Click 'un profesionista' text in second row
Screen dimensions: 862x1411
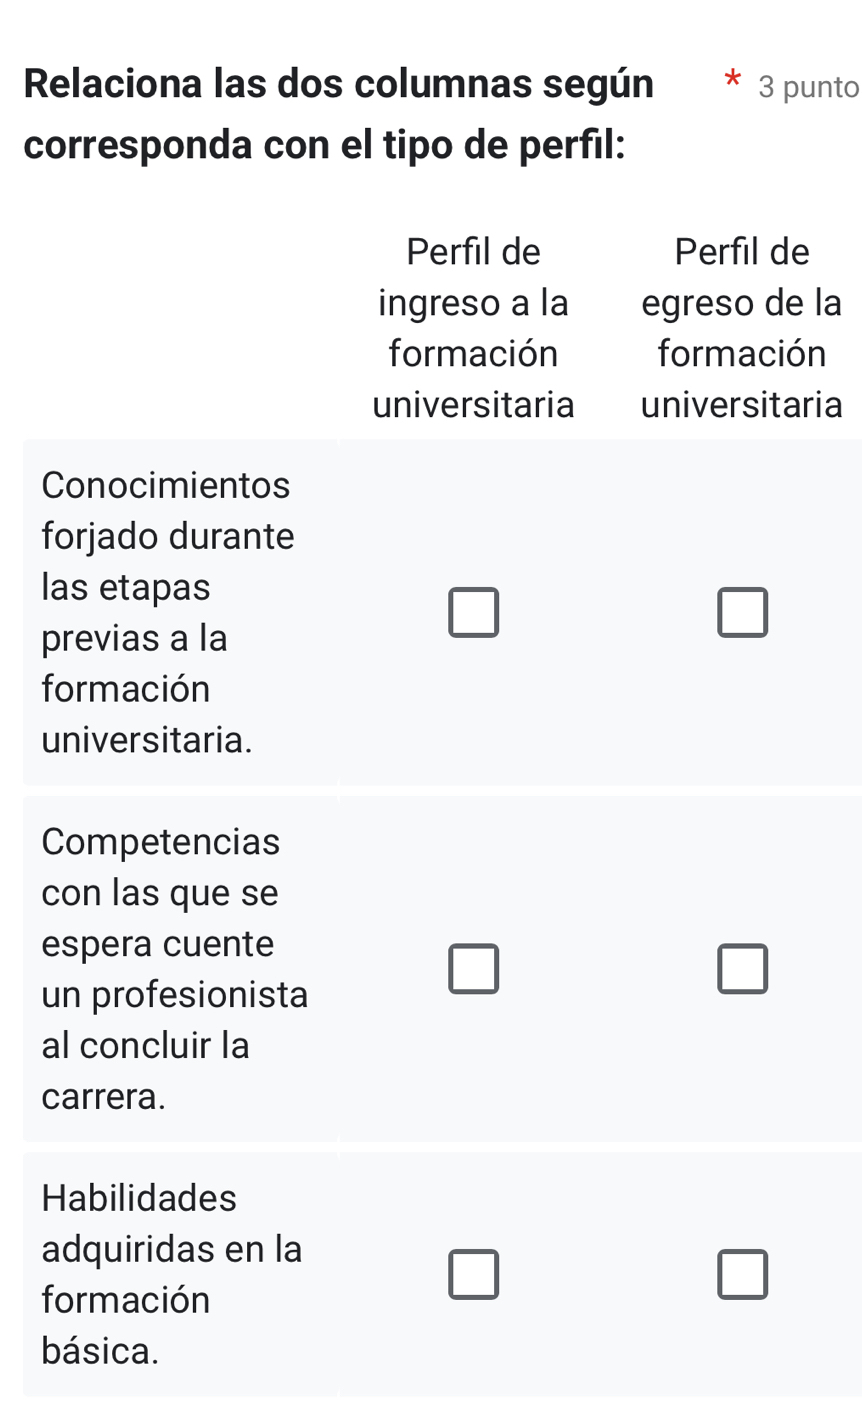tap(175, 995)
